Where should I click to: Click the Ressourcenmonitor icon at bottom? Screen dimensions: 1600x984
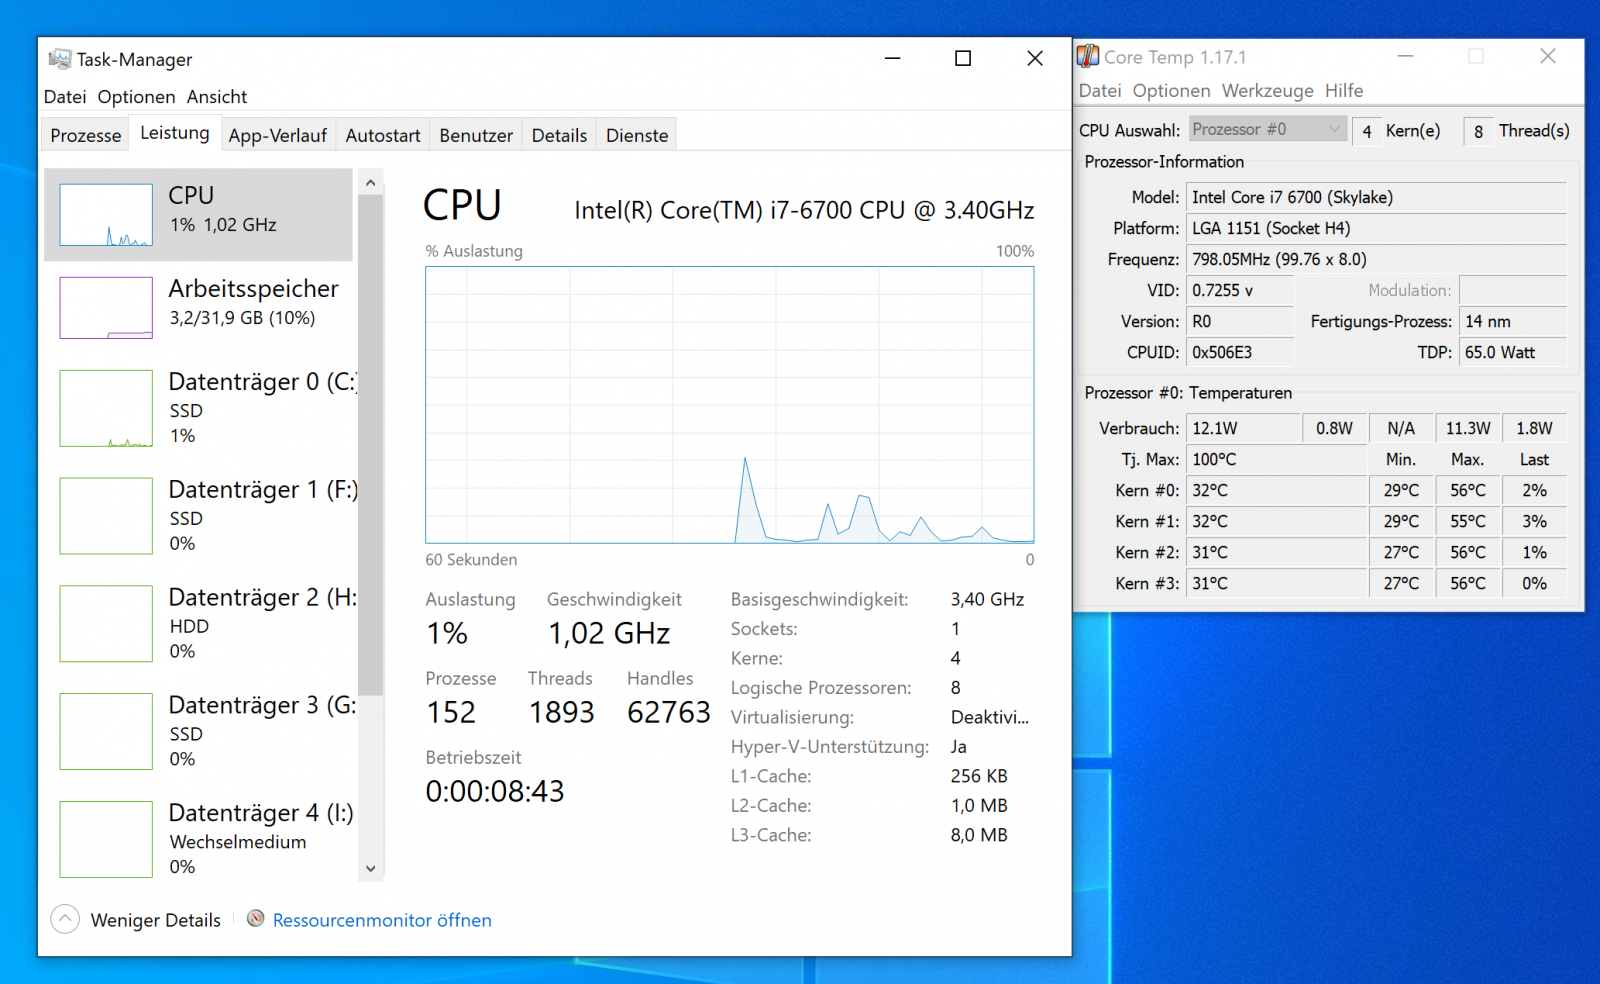[256, 919]
